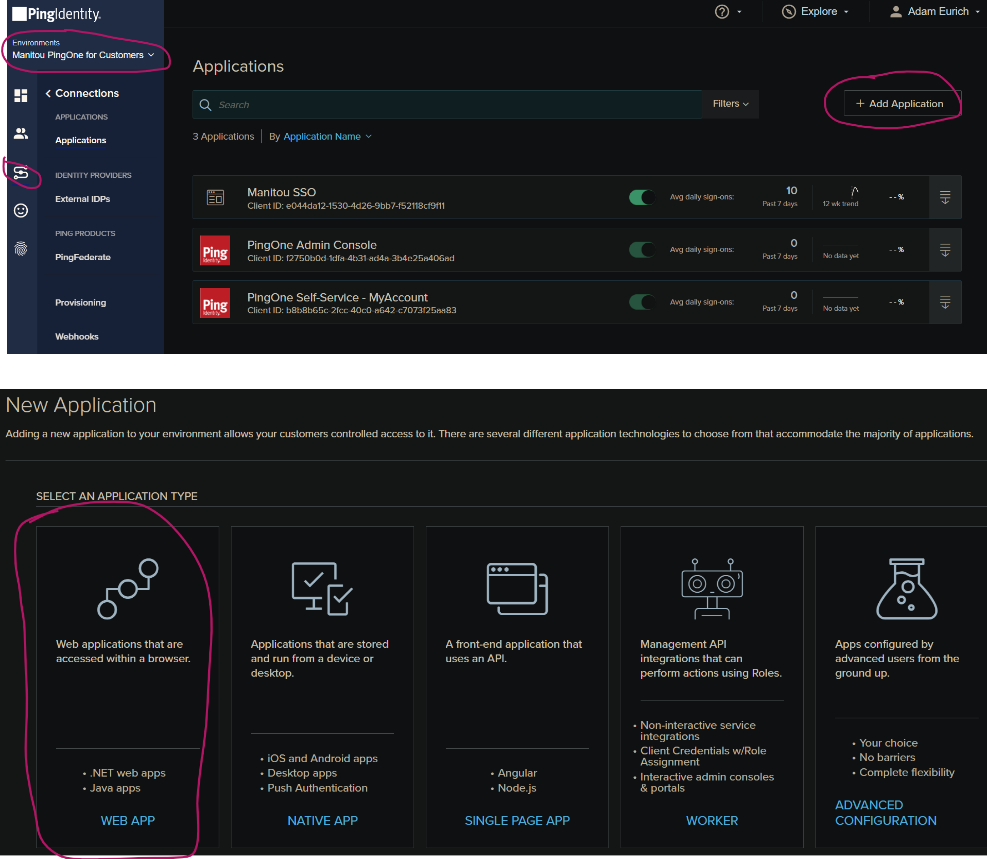Screen dimensions: 988x859
Task: Toggle the PingOne Admin Console switch
Action: [642, 250]
